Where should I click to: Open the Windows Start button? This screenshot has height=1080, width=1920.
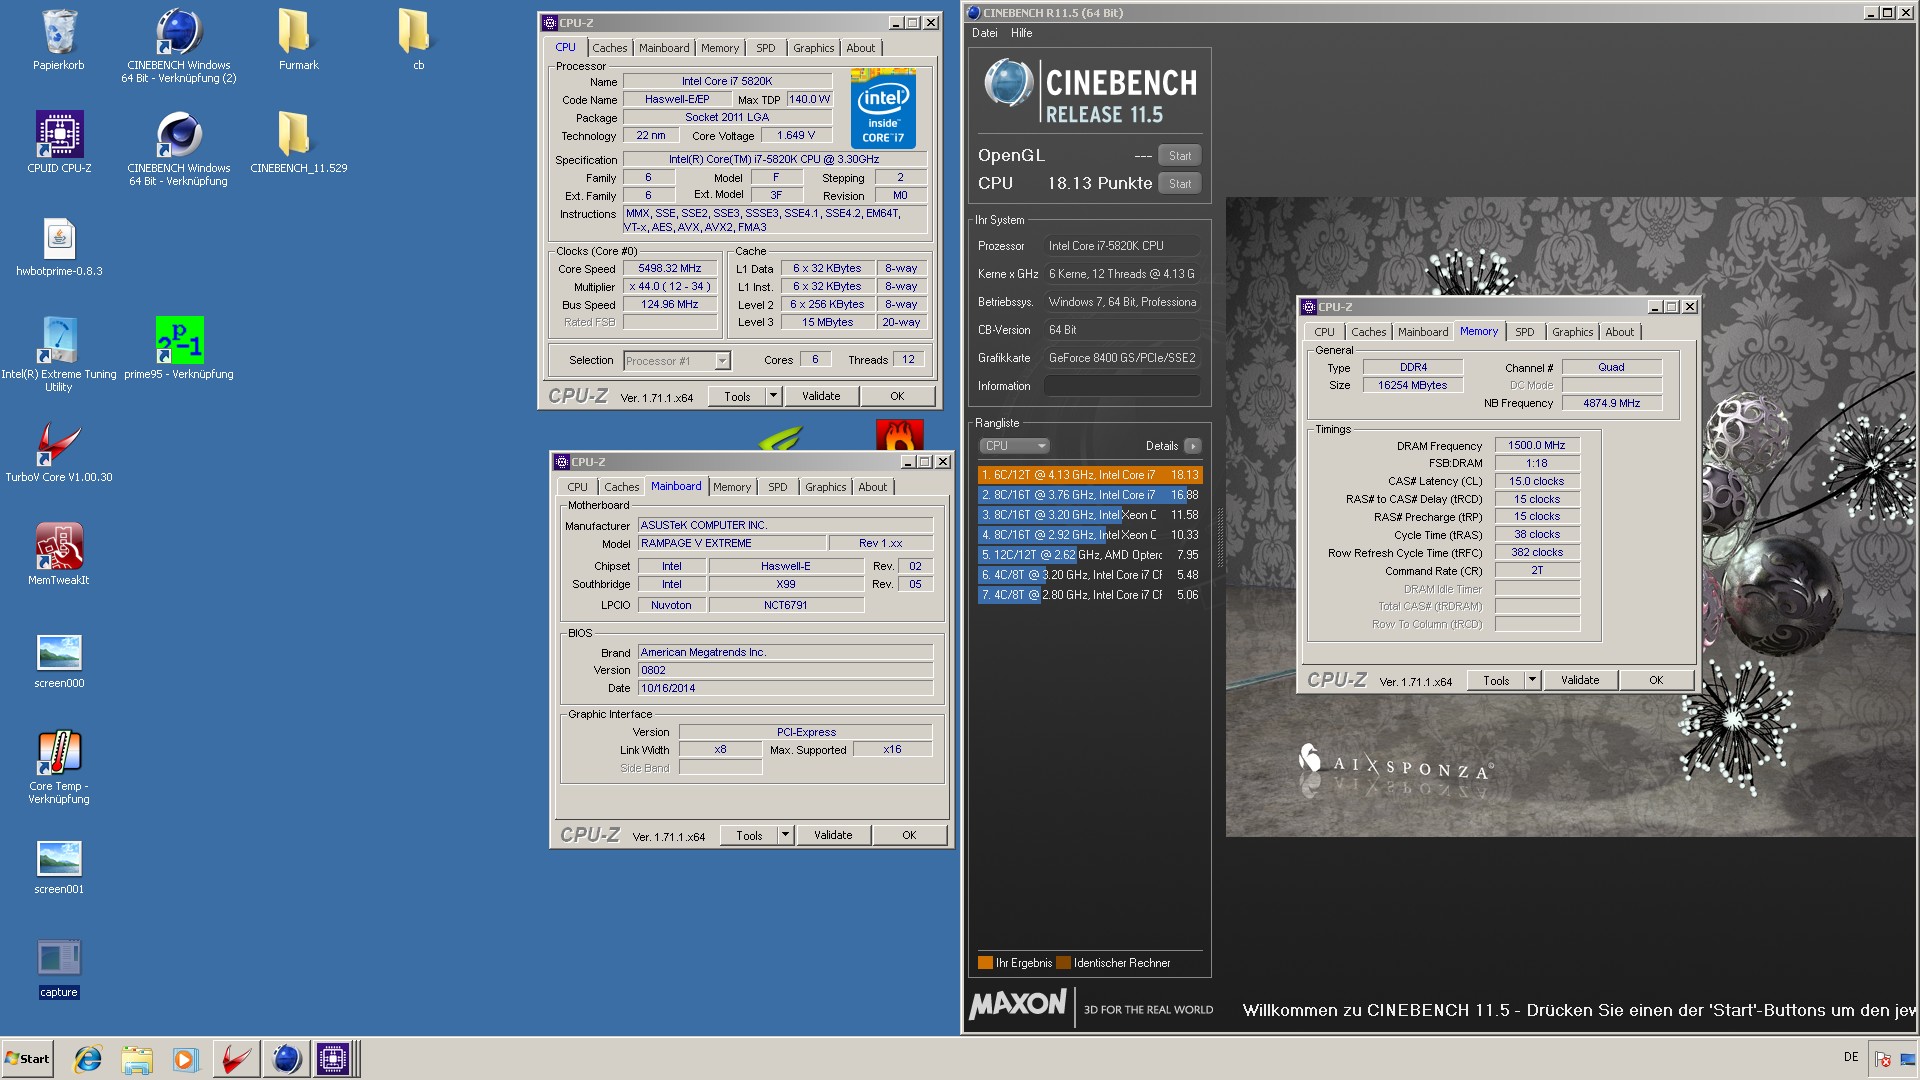tap(28, 1058)
